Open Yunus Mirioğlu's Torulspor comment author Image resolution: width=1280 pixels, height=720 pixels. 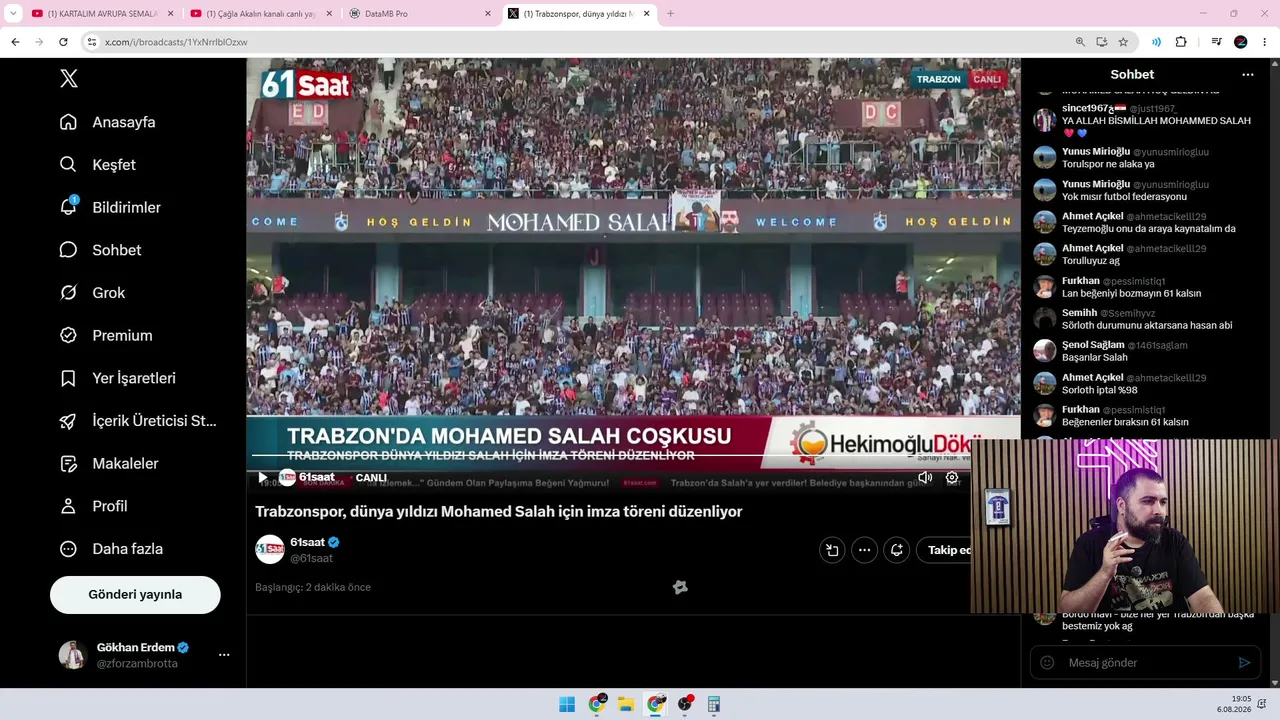[1096, 152]
